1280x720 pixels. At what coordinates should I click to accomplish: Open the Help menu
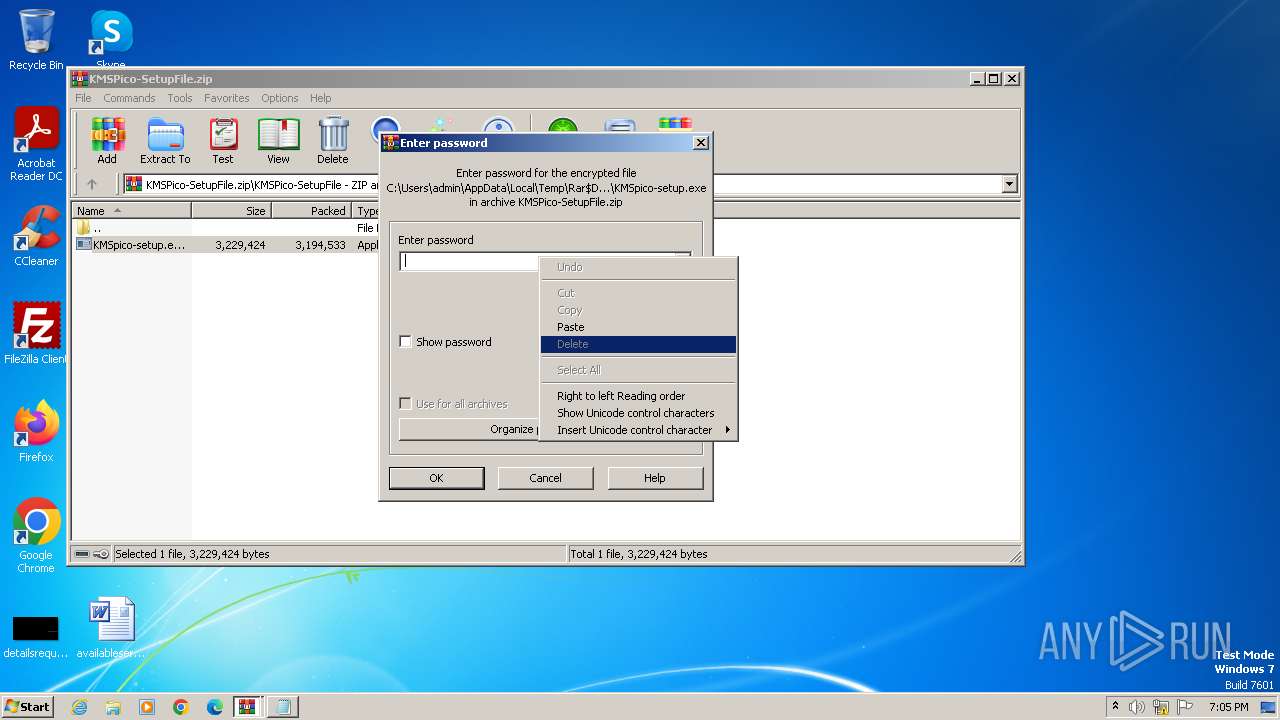[320, 98]
